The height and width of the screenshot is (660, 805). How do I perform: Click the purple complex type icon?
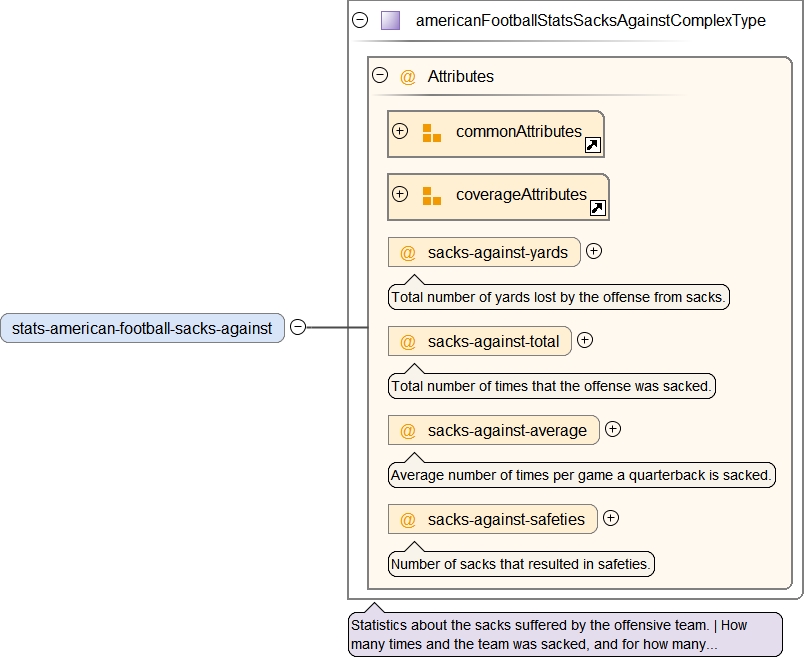390,20
